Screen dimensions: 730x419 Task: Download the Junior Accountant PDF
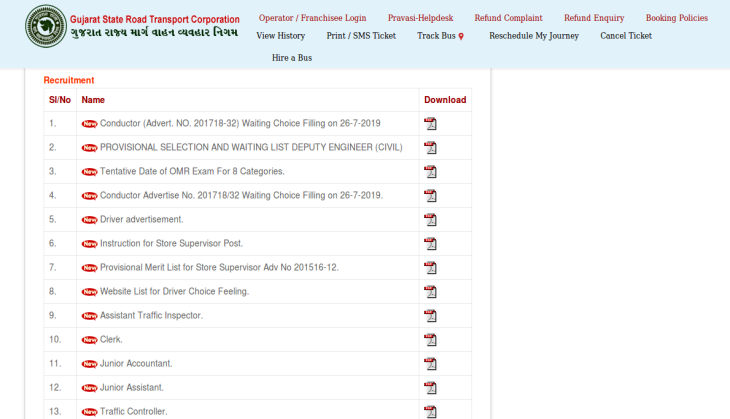click(431, 364)
